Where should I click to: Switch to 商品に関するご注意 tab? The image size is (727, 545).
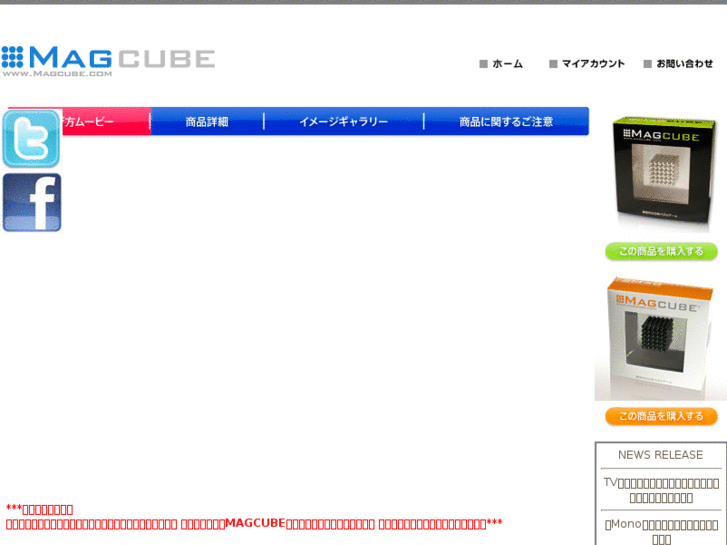[x=506, y=122]
